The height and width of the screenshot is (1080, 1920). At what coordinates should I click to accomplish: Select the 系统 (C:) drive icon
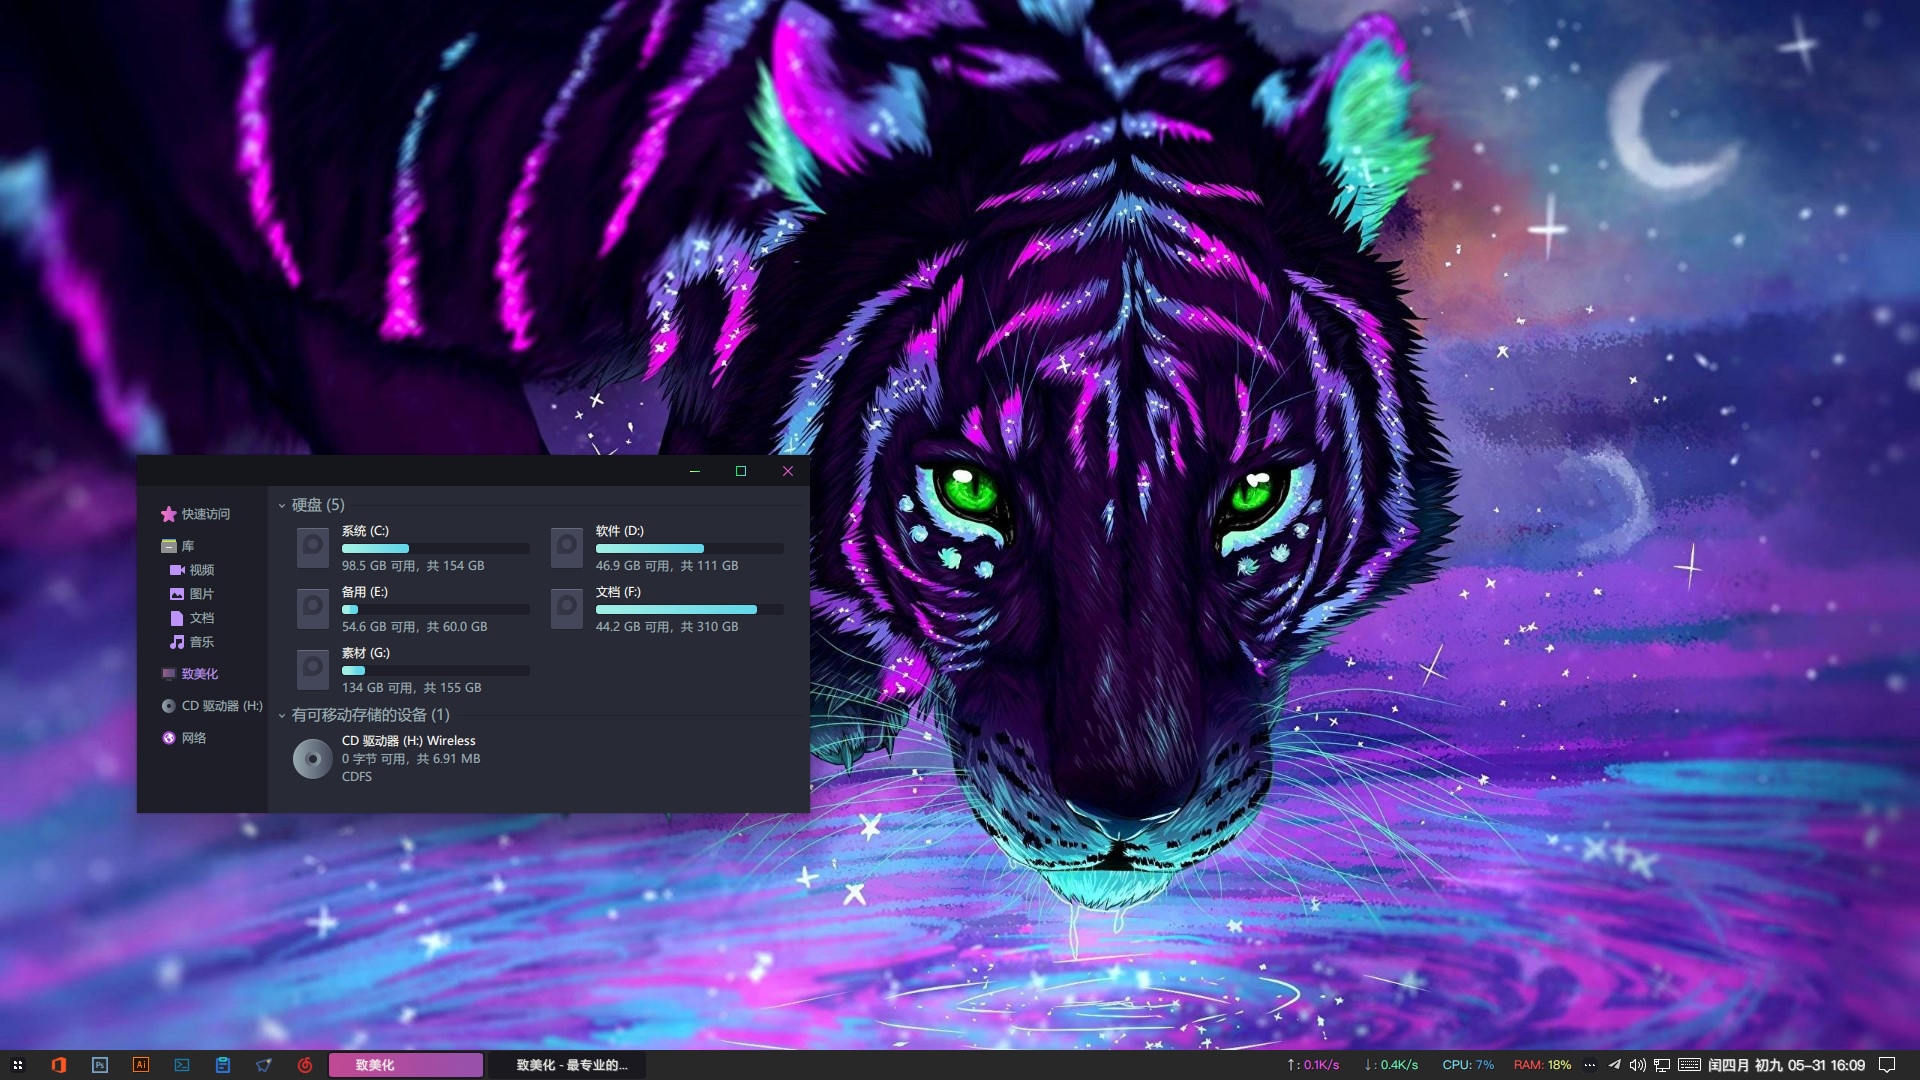coord(313,548)
